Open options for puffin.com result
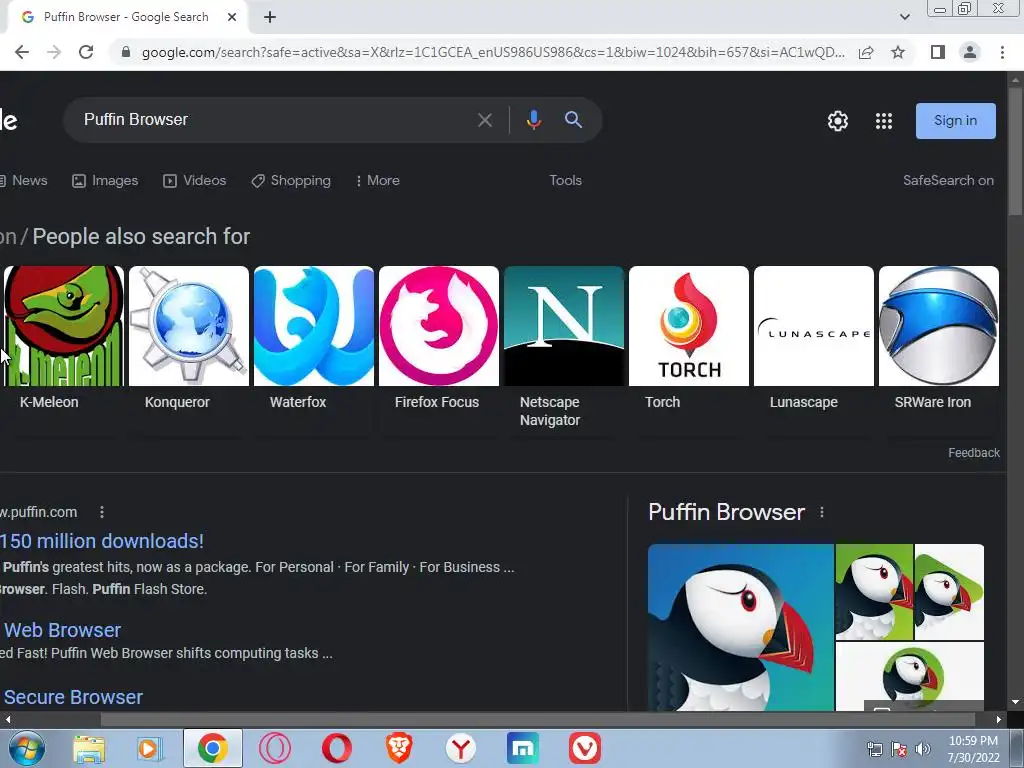Viewport: 1024px width, 768px height. click(102, 512)
